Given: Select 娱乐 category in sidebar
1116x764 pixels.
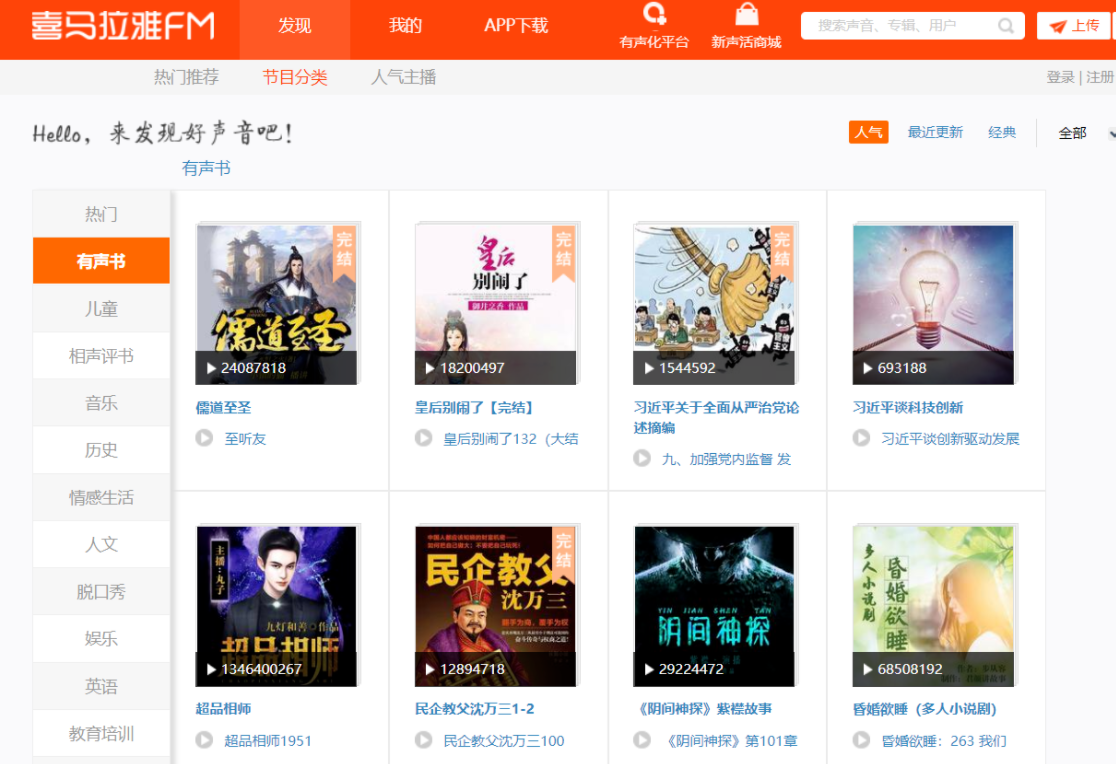Looking at the screenshot, I should (101, 639).
